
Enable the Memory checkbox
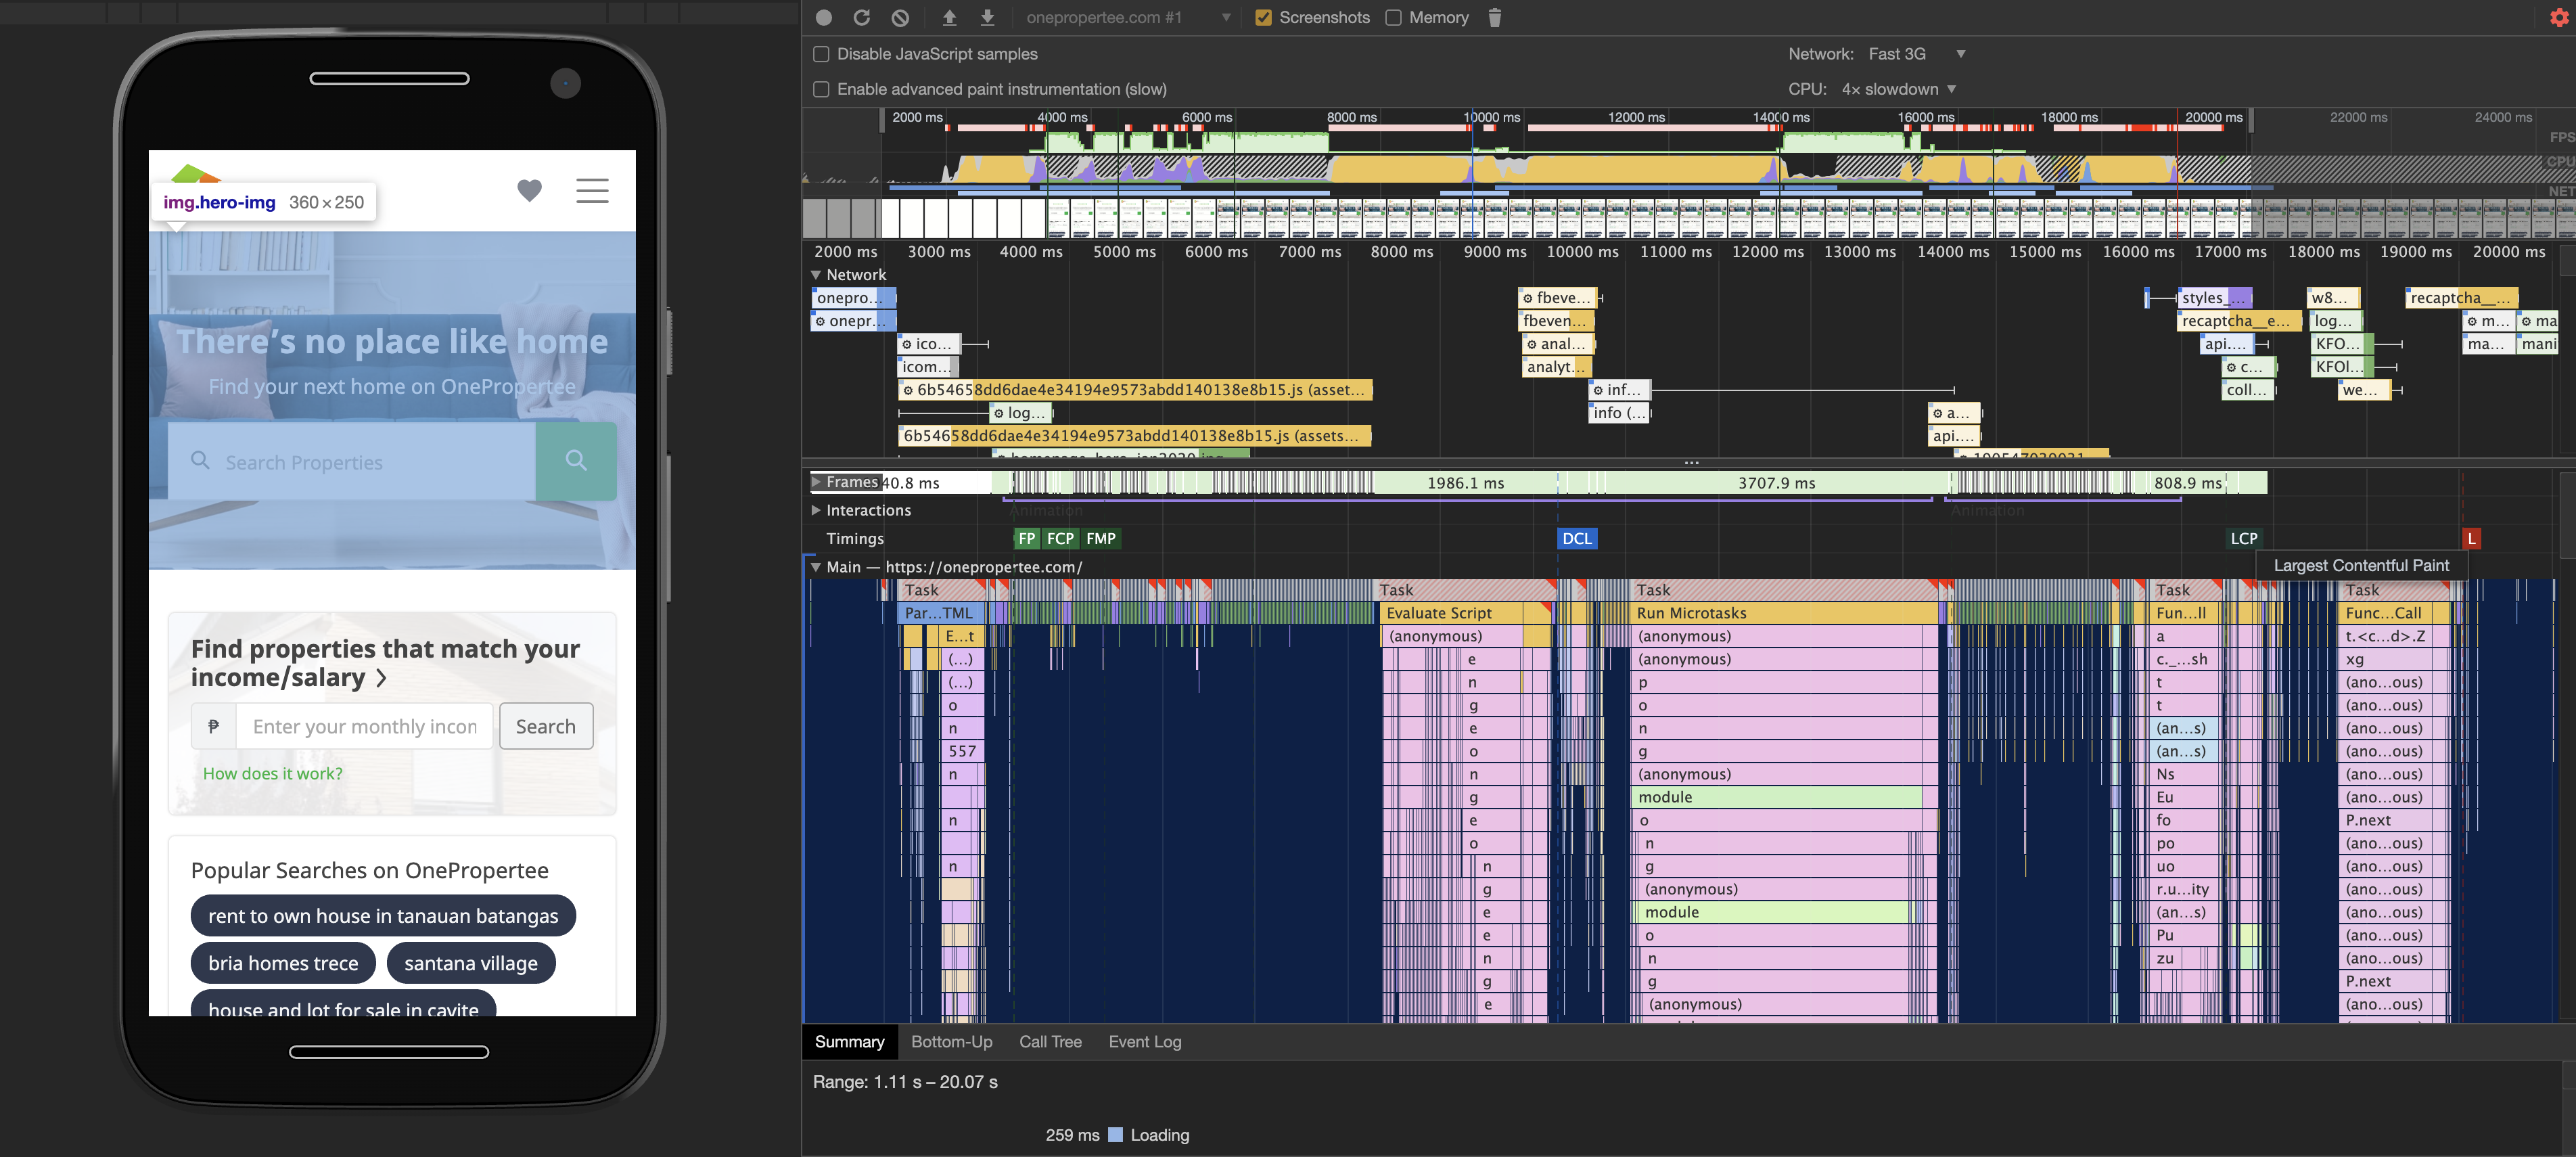pos(1393,17)
